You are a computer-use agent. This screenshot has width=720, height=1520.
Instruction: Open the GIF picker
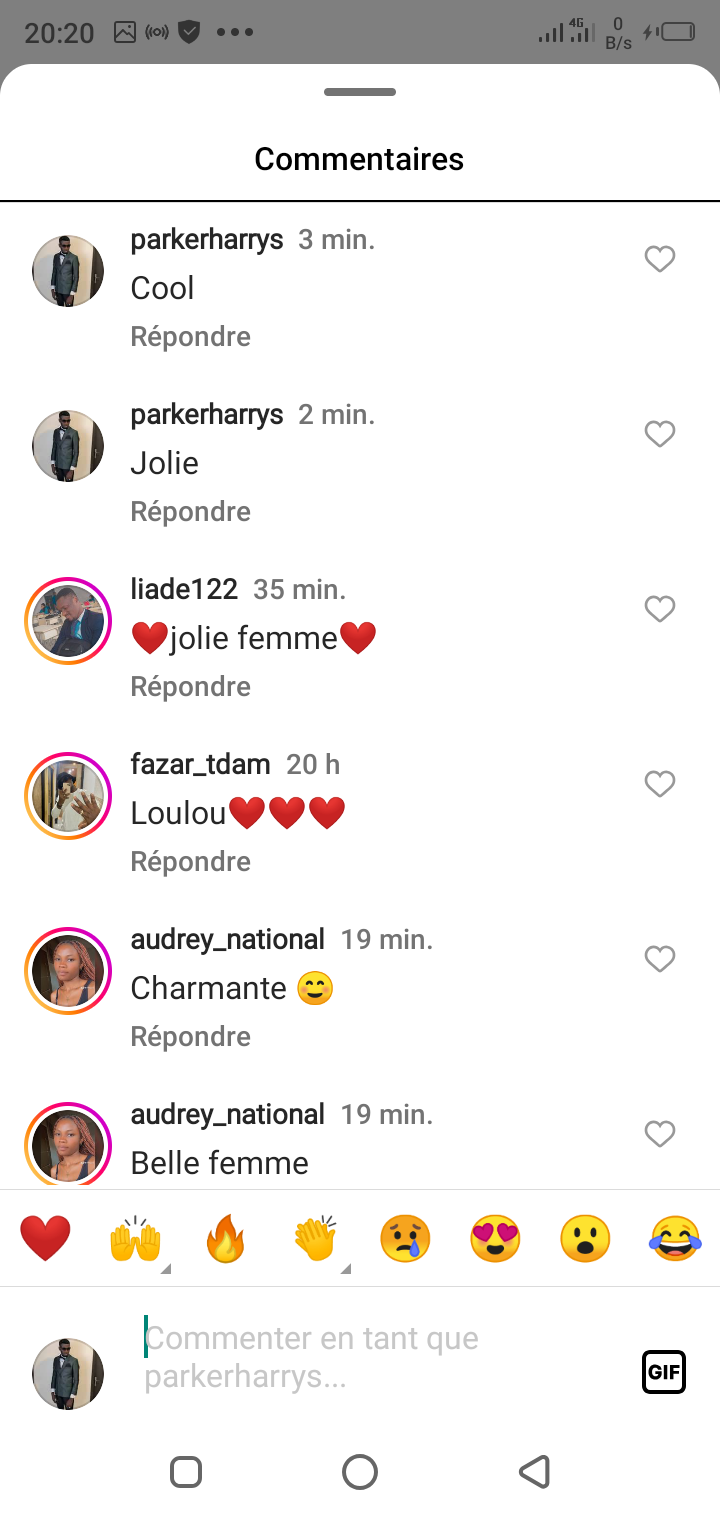click(x=664, y=1372)
